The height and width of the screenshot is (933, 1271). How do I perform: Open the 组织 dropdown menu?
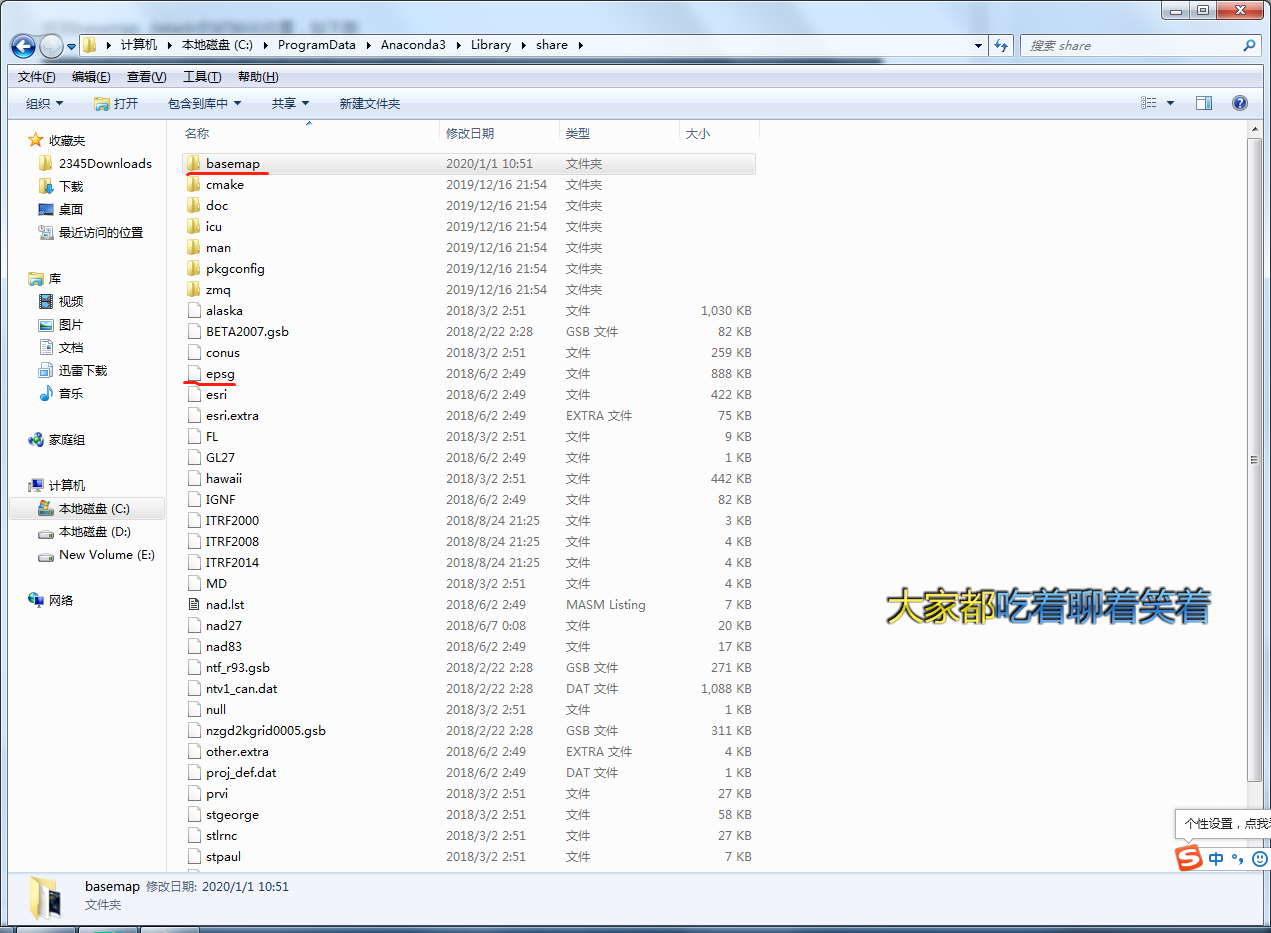click(41, 102)
